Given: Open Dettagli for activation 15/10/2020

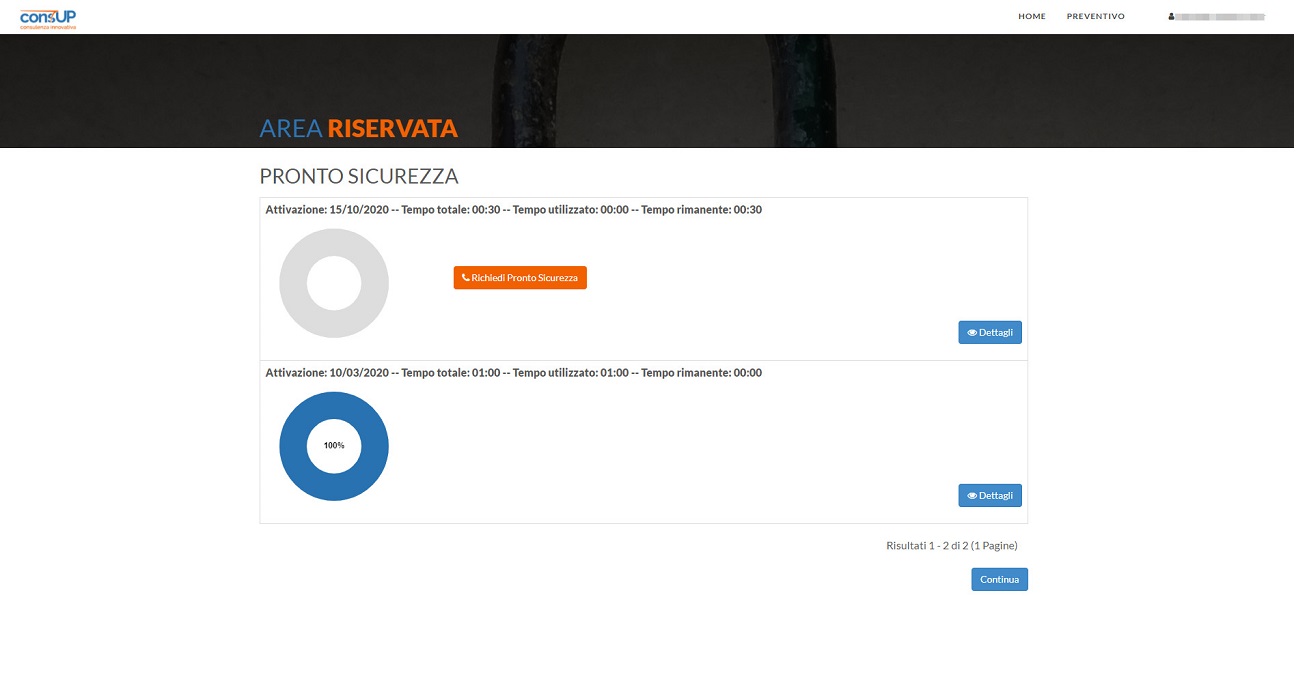Looking at the screenshot, I should point(990,333).
